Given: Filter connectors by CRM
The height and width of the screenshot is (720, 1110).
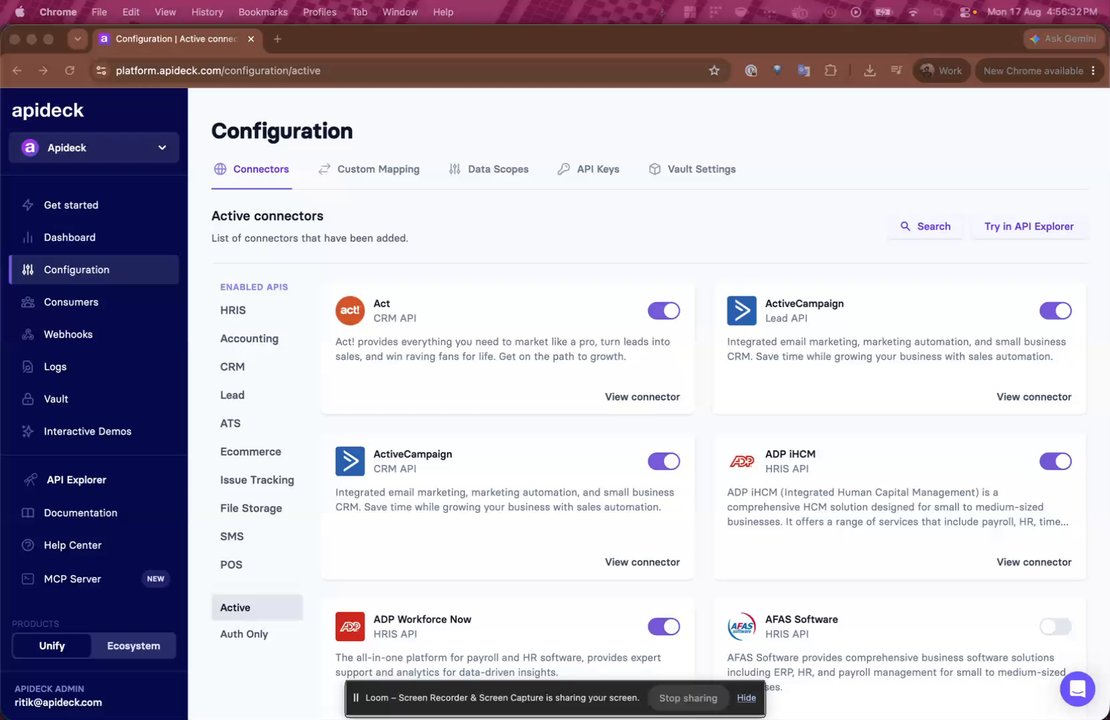Looking at the screenshot, I should tap(232, 367).
